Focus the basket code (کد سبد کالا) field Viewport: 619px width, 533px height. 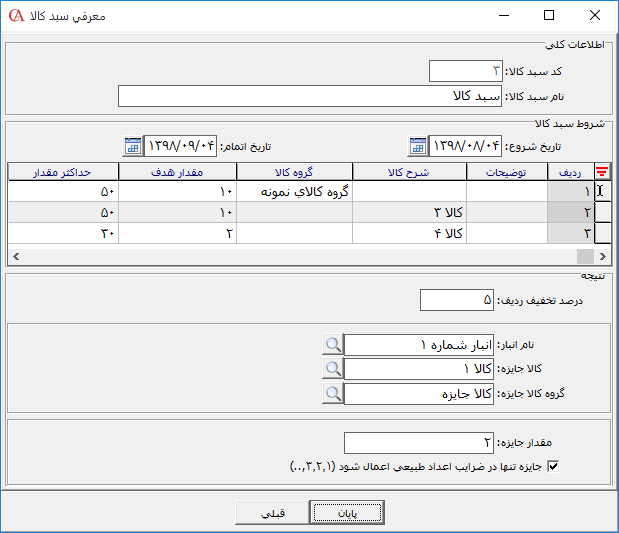click(466, 71)
